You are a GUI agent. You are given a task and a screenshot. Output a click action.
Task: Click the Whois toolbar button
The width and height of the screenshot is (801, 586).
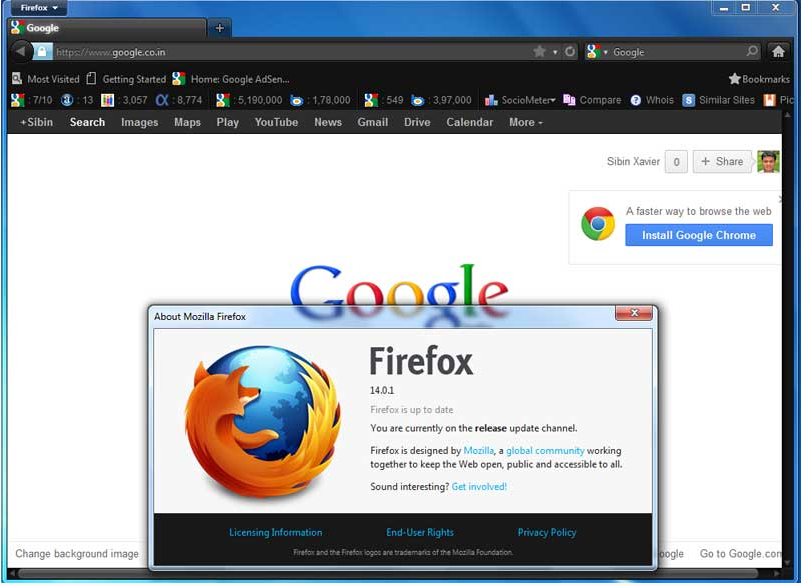coord(652,100)
